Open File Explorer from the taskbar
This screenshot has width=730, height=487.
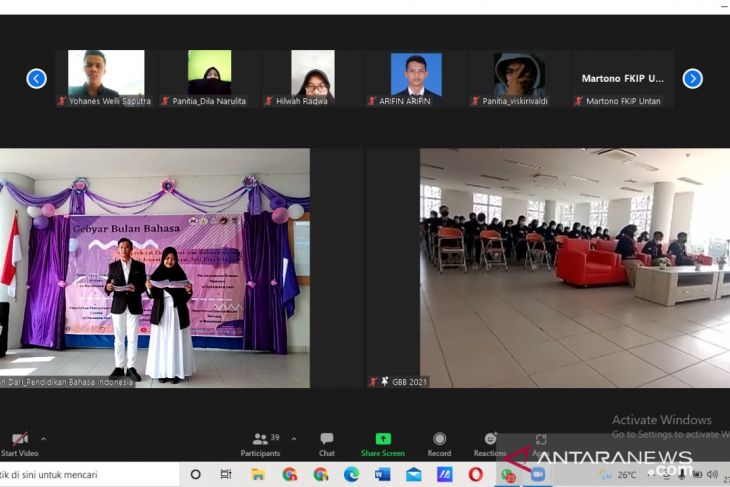pos(258,474)
